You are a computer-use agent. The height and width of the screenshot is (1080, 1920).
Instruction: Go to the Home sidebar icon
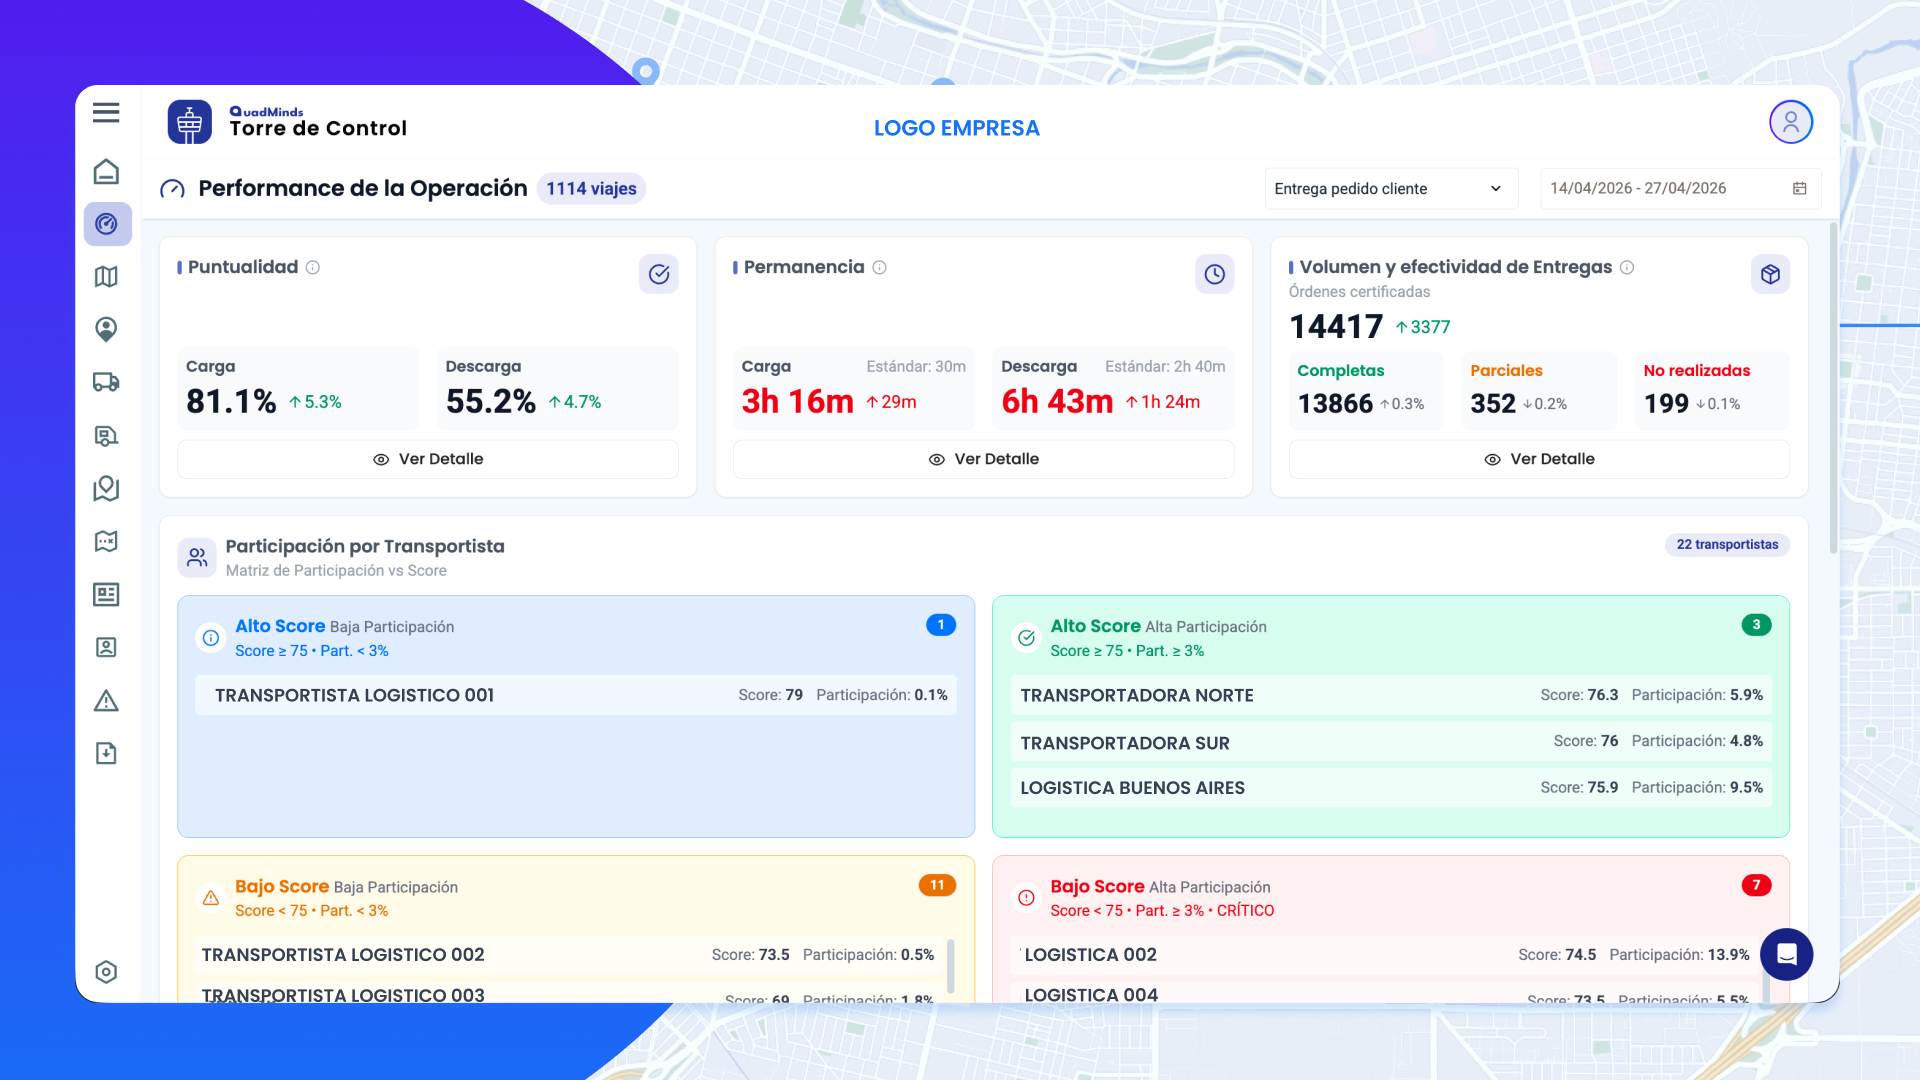point(106,172)
